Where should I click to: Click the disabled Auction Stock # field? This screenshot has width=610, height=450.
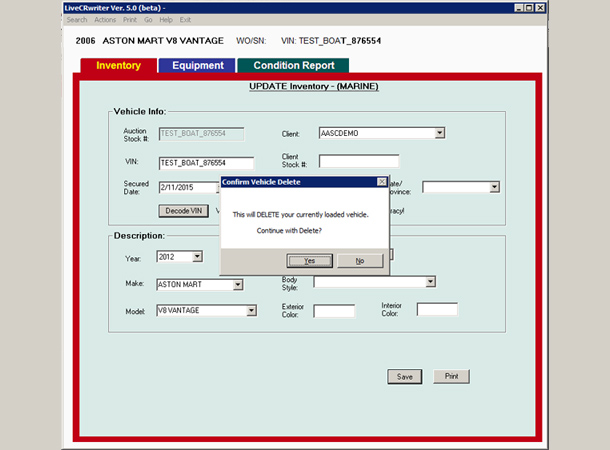201,134
